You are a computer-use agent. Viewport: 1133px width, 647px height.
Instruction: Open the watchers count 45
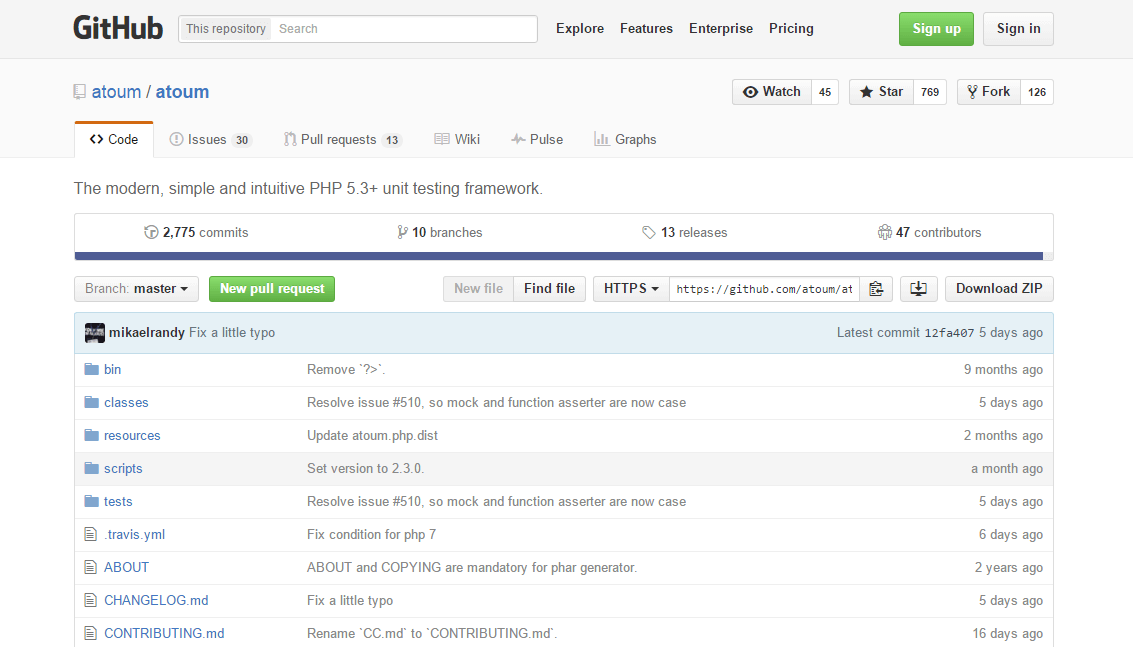pyautogui.click(x=825, y=92)
